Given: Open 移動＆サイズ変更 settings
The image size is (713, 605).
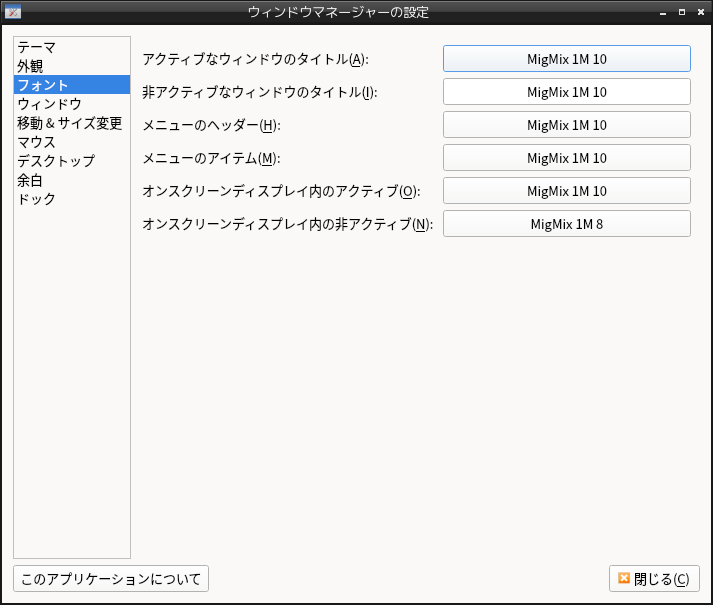Looking at the screenshot, I should [x=69, y=123].
